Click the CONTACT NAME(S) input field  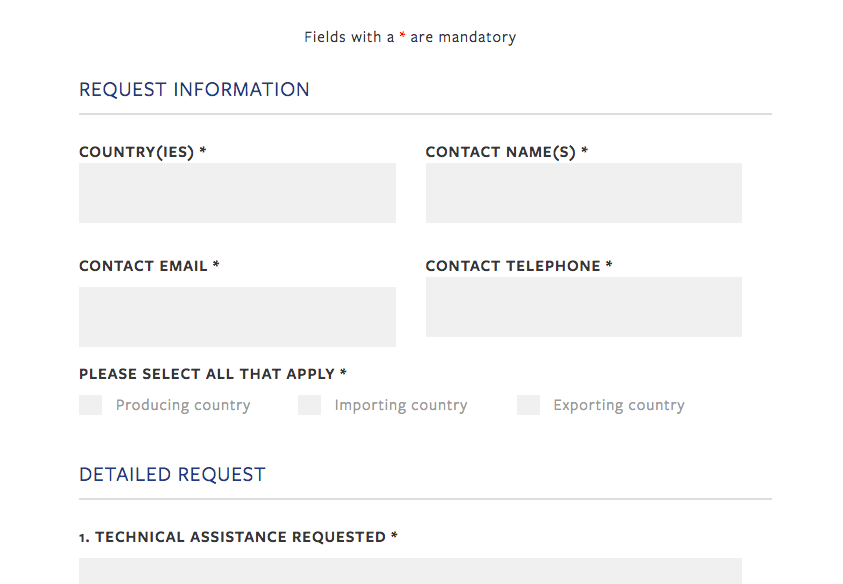pos(583,192)
